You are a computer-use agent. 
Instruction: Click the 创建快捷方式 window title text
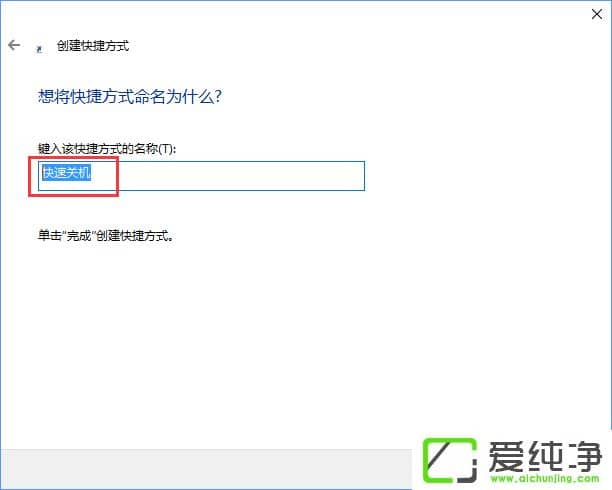[x=93, y=46]
